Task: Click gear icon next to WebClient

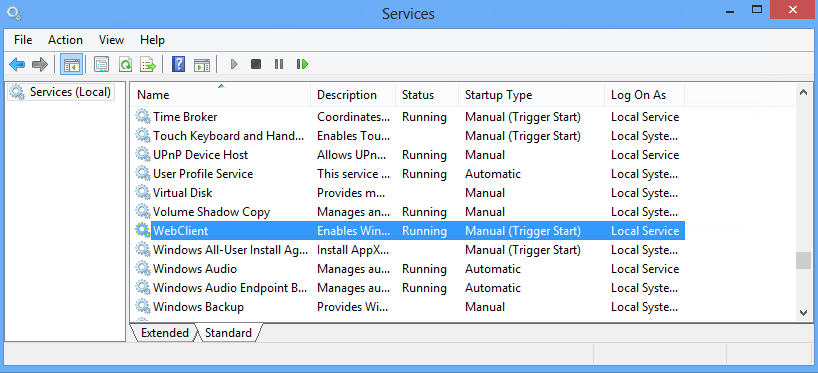Action: [143, 231]
